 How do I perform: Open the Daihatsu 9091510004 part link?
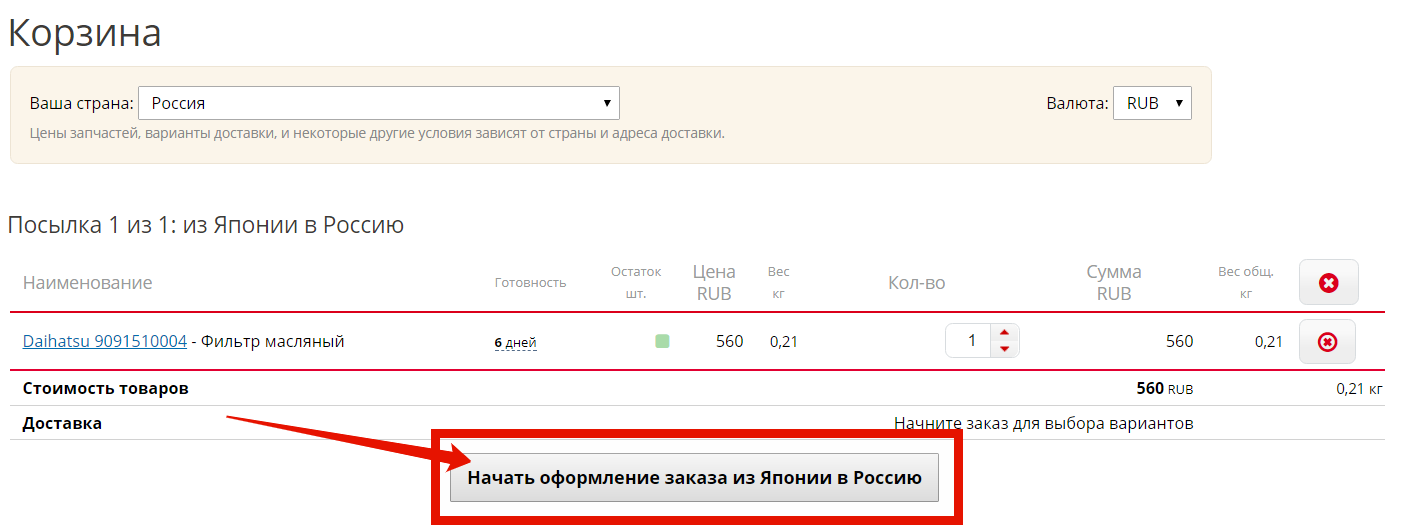tap(105, 341)
